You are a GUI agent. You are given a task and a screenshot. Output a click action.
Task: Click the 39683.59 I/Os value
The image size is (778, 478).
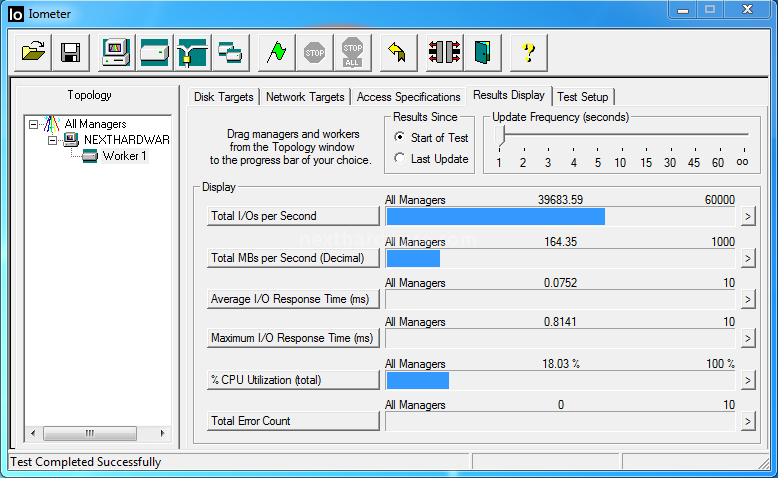tap(560, 200)
